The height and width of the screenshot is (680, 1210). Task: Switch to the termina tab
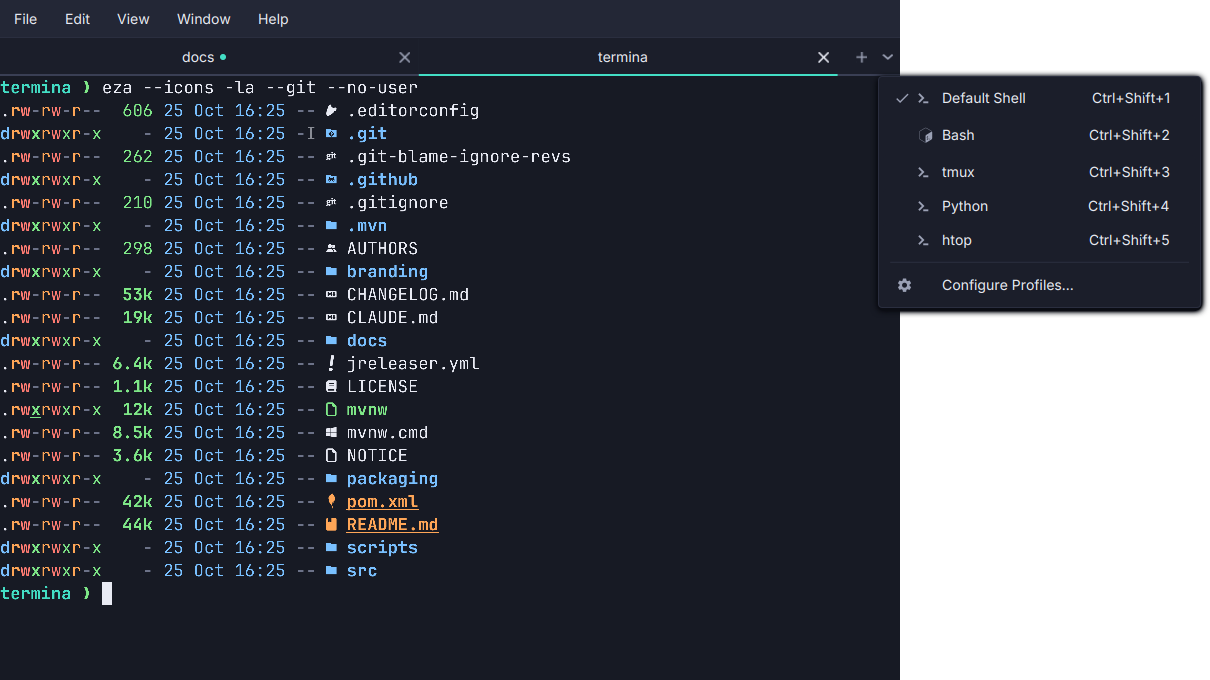628,57
